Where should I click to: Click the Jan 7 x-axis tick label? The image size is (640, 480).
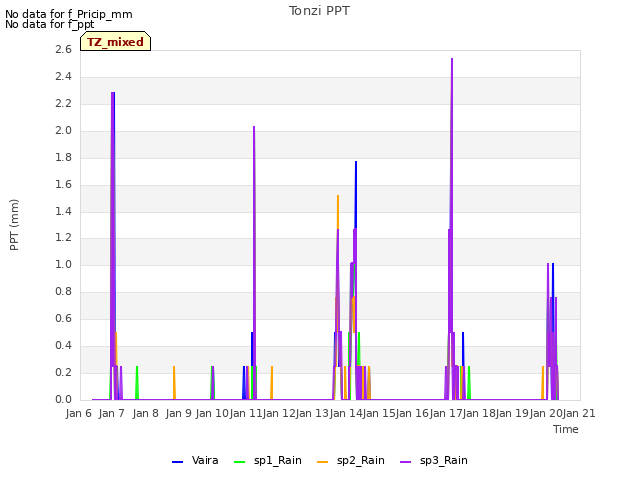(112, 413)
